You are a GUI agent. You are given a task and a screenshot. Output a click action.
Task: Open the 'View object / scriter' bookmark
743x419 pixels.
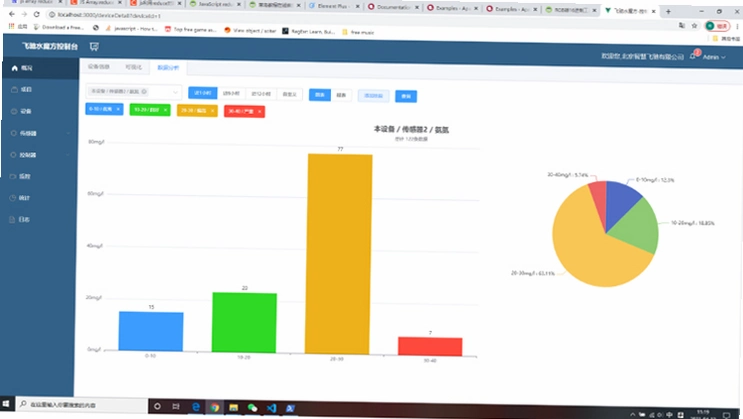[250, 30]
